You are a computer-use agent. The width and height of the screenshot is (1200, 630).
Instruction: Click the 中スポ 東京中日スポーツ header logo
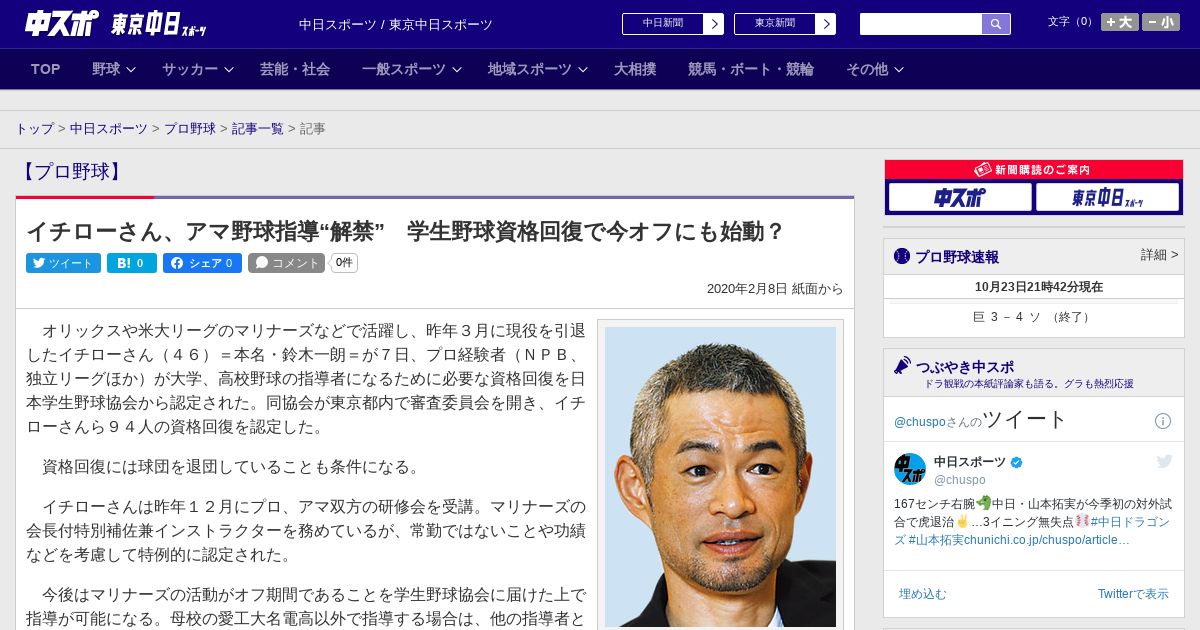pos(116,24)
